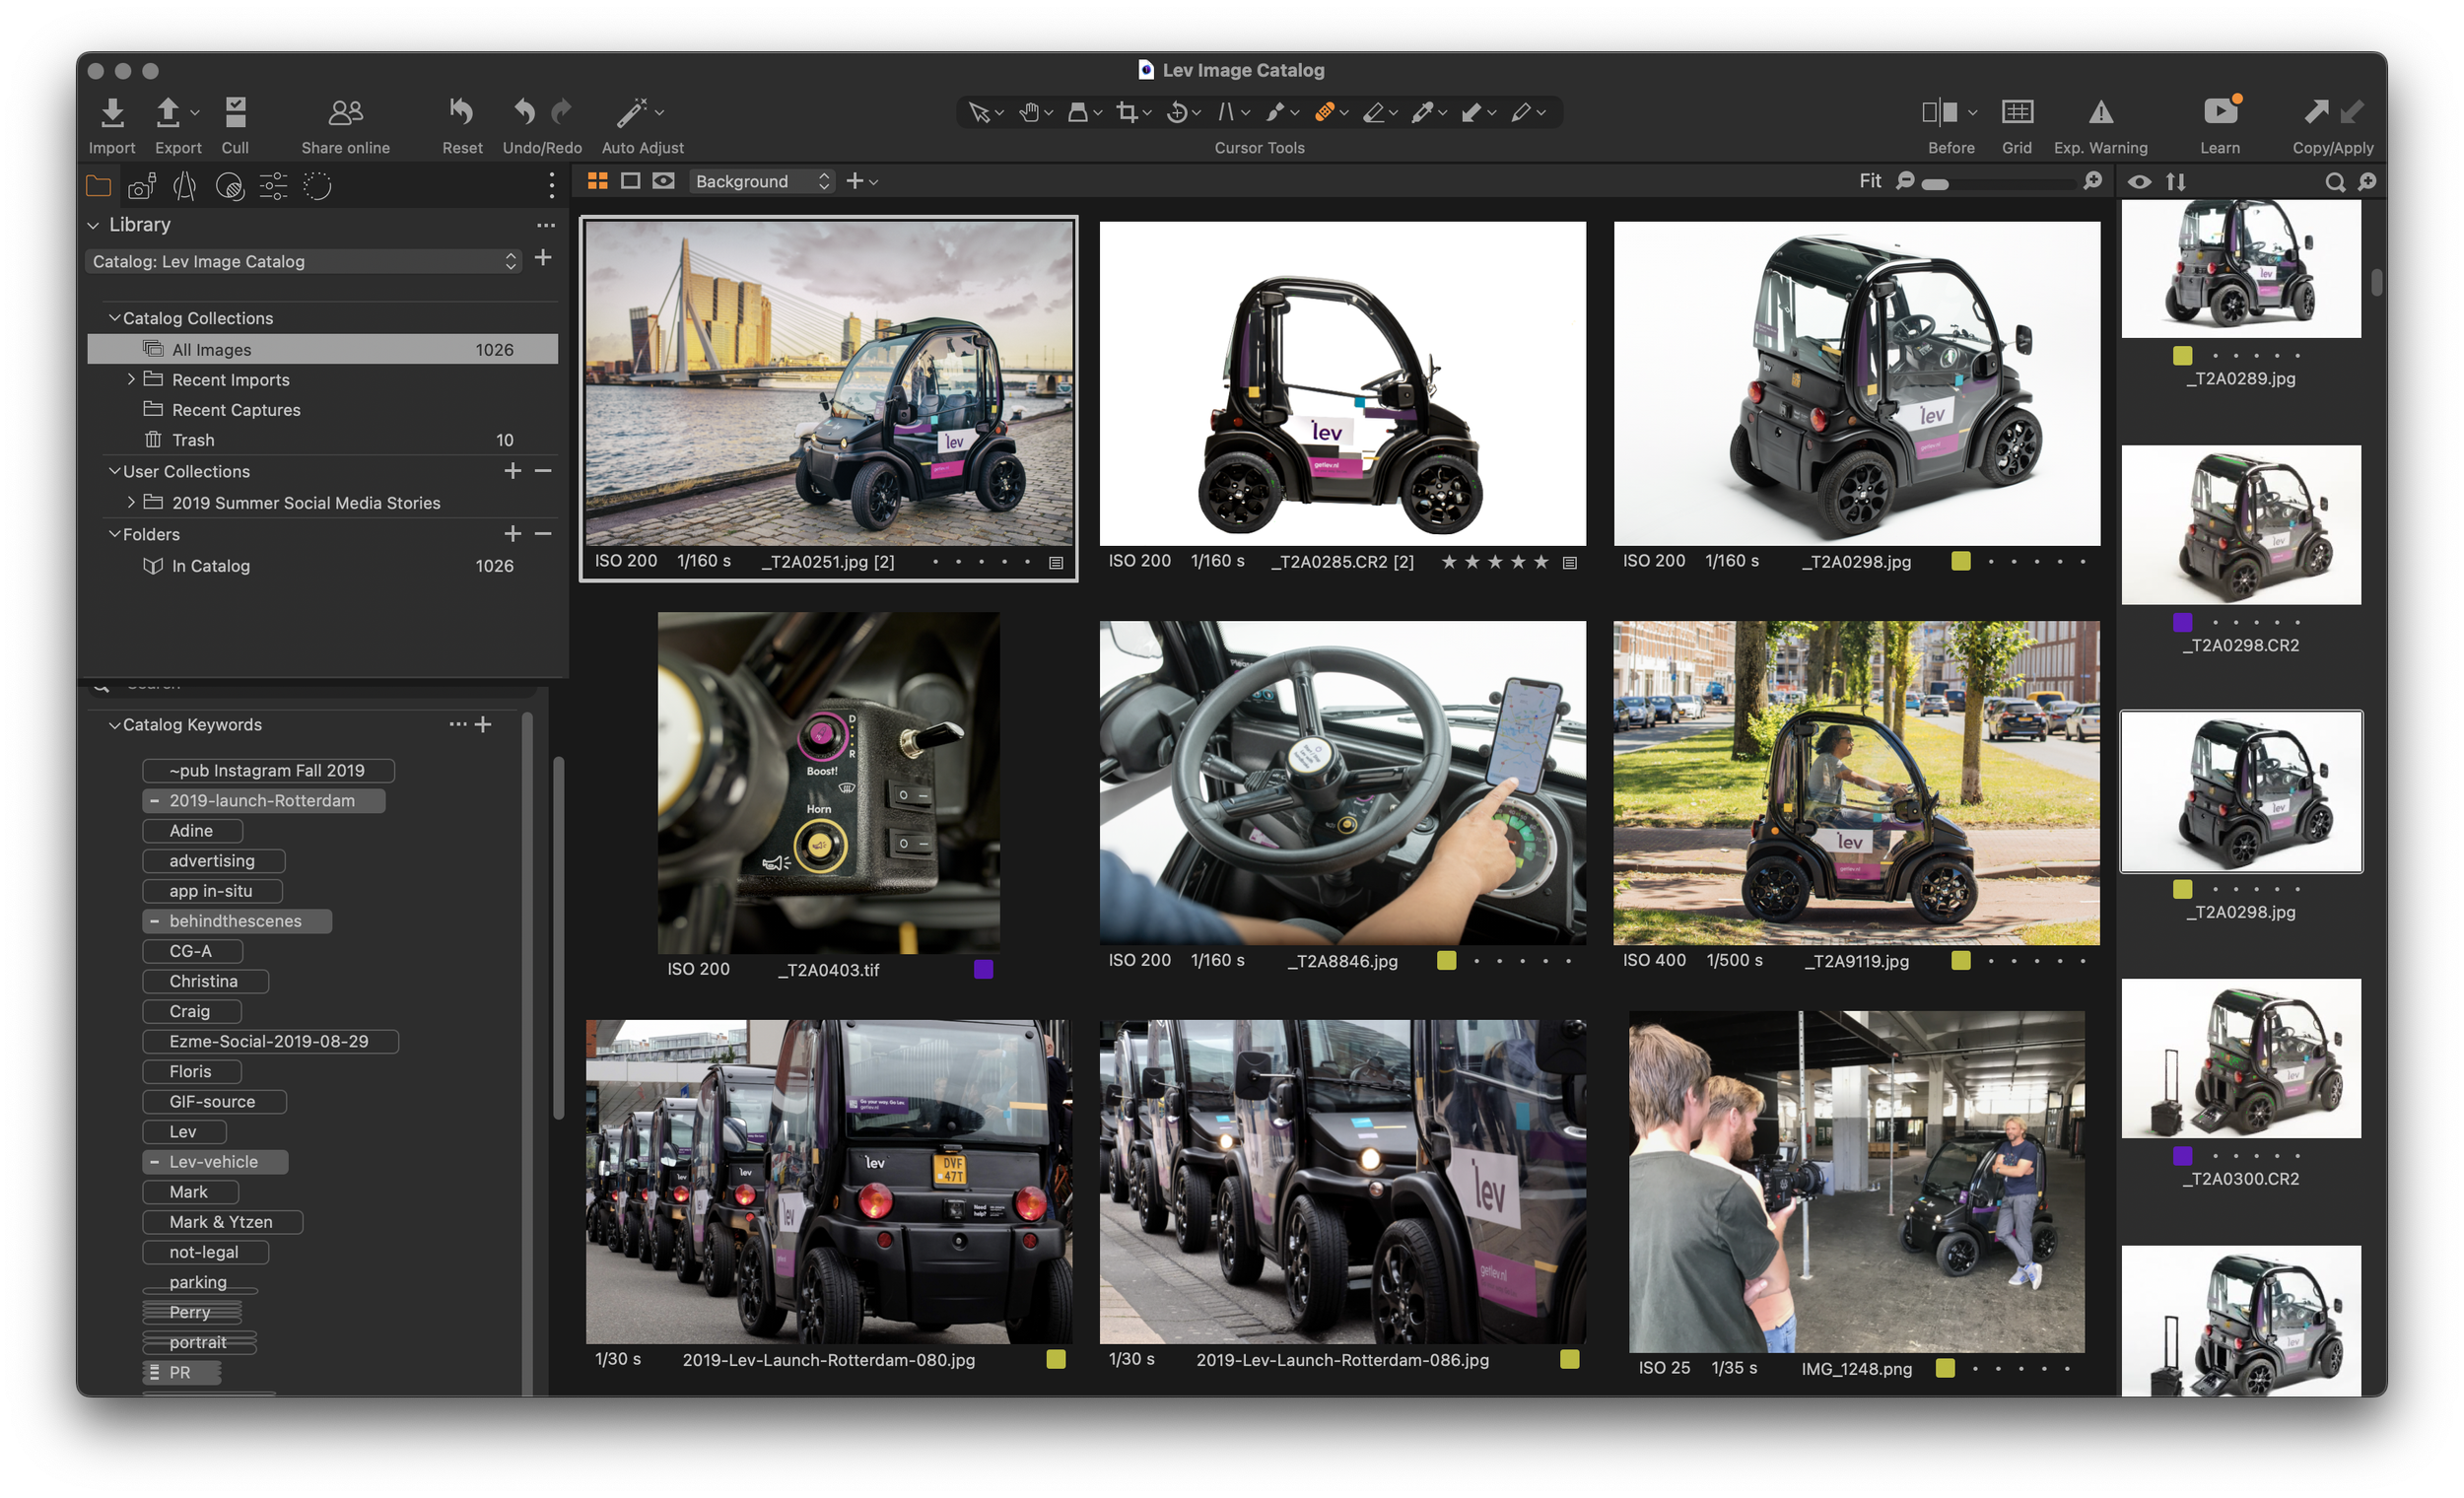This screenshot has height=1498, width=2464.
Task: Select the Crop cursor tool
Action: (x=1127, y=113)
